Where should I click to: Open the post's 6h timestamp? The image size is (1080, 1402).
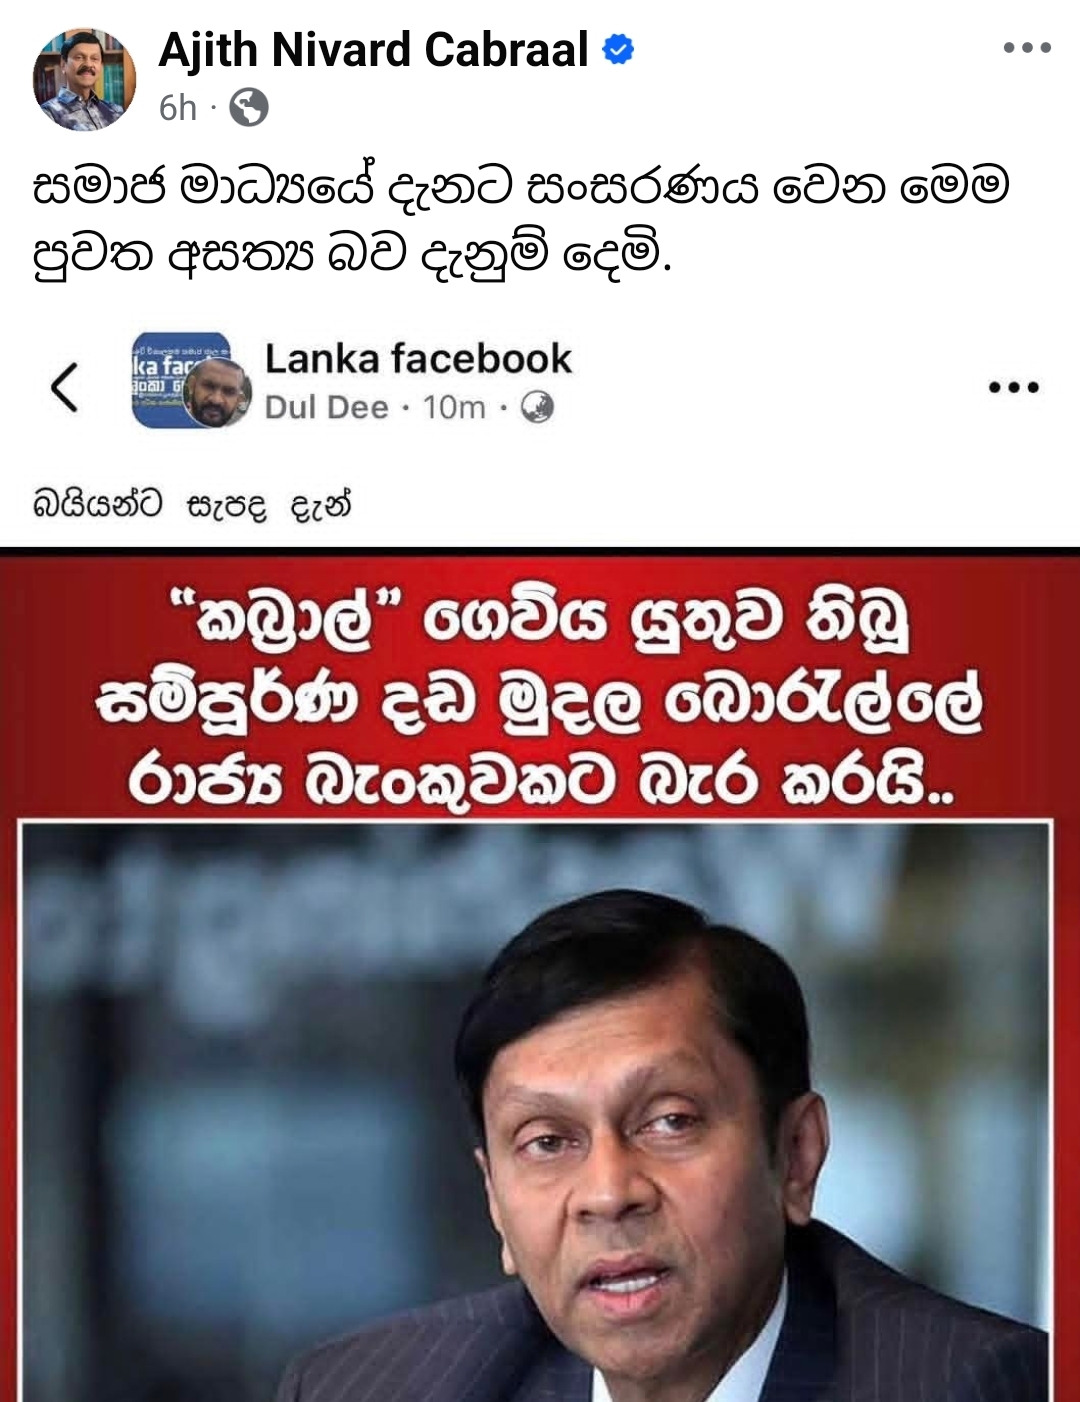click(178, 107)
